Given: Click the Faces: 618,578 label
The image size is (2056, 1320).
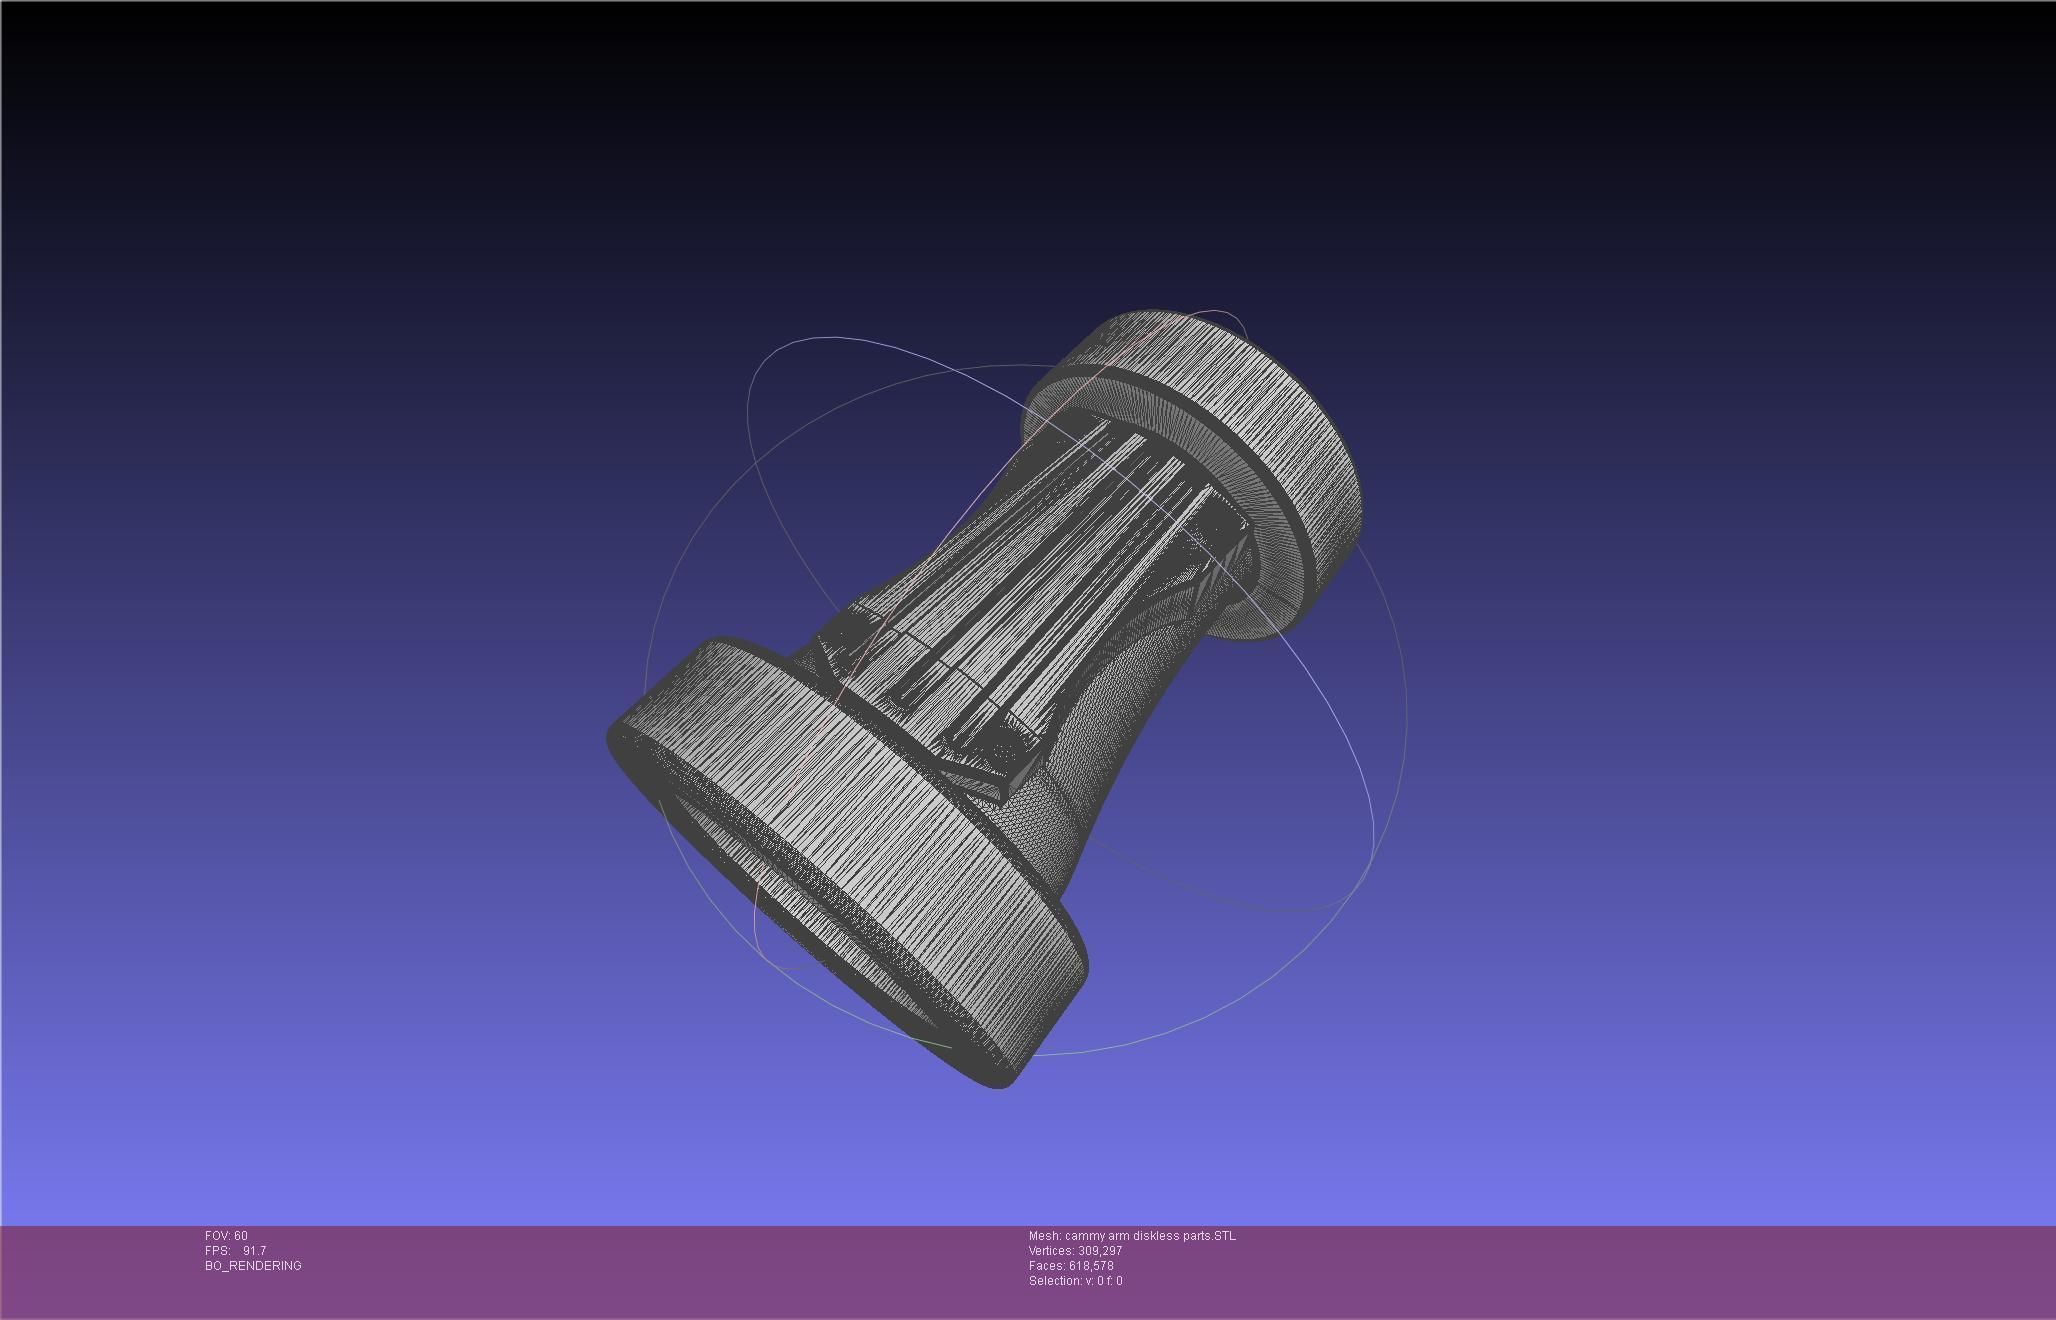Looking at the screenshot, I should click(1071, 1266).
